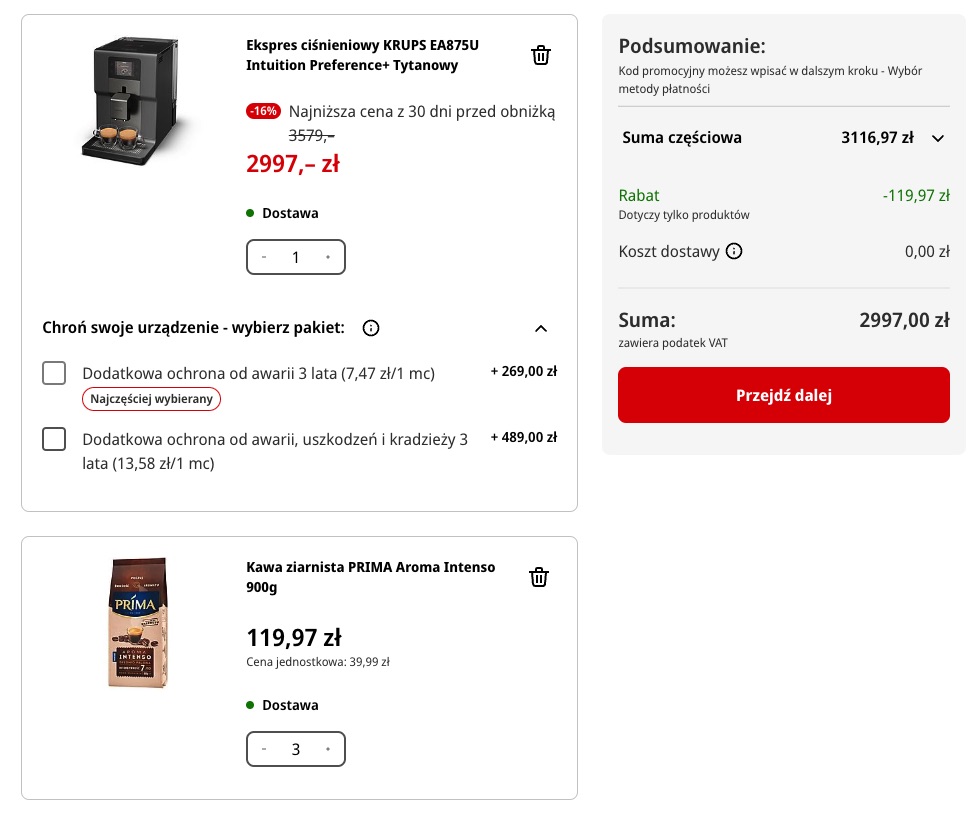The width and height of the screenshot is (972, 818).
Task: Click the KRUPS espresso machine thumbnail
Action: coord(131,101)
